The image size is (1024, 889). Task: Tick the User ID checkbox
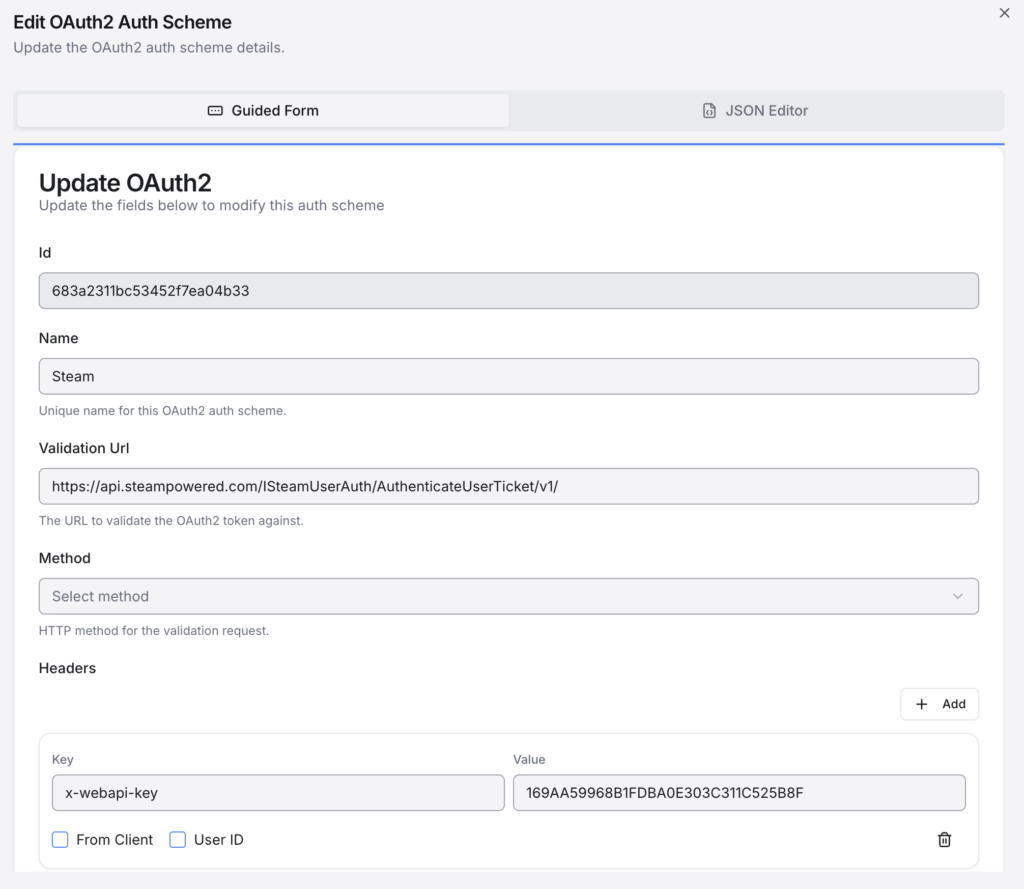(x=178, y=840)
